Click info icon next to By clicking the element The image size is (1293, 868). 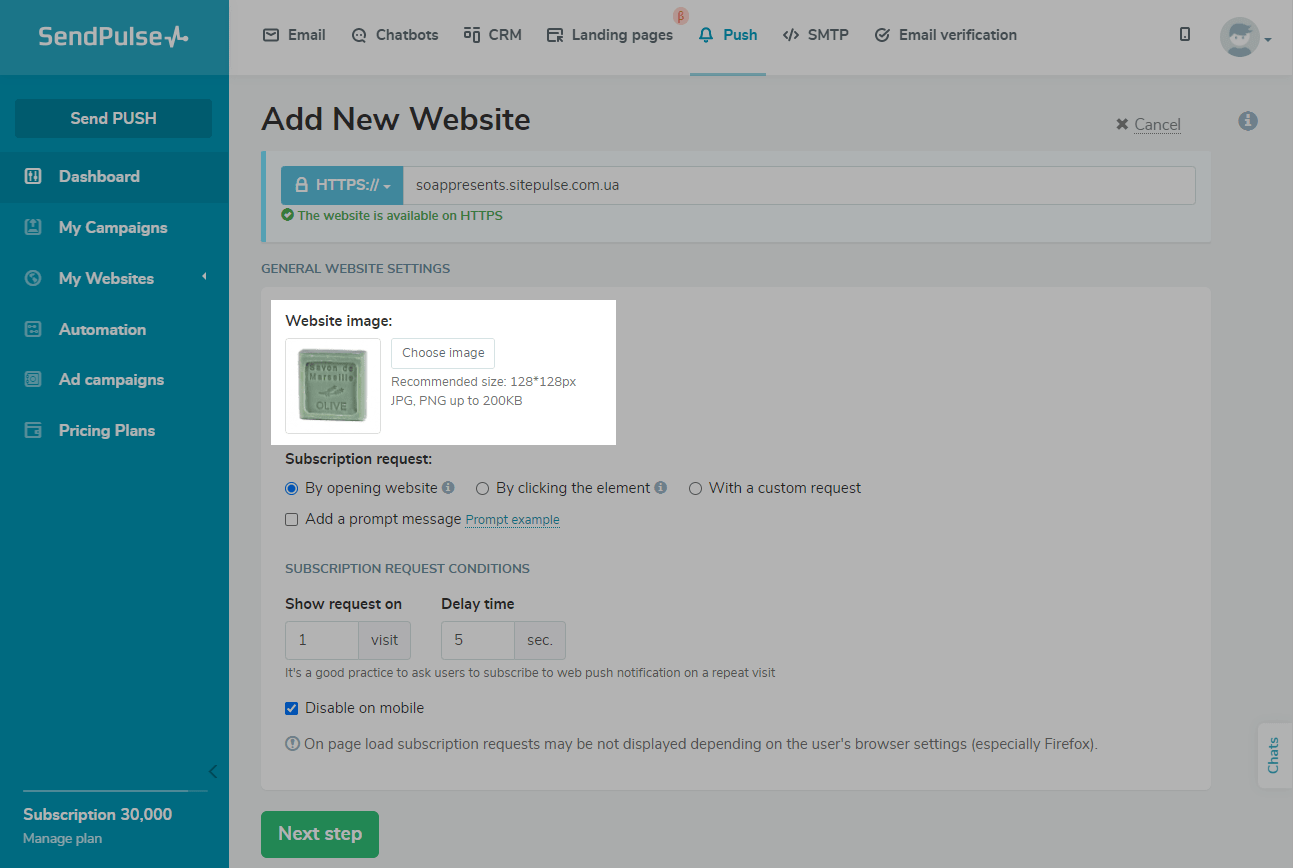tap(660, 488)
